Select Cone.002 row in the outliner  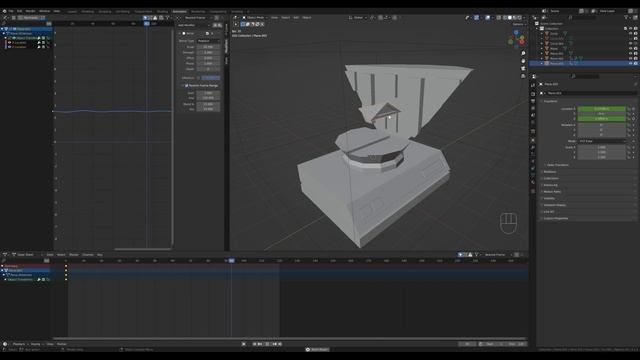coord(584,44)
